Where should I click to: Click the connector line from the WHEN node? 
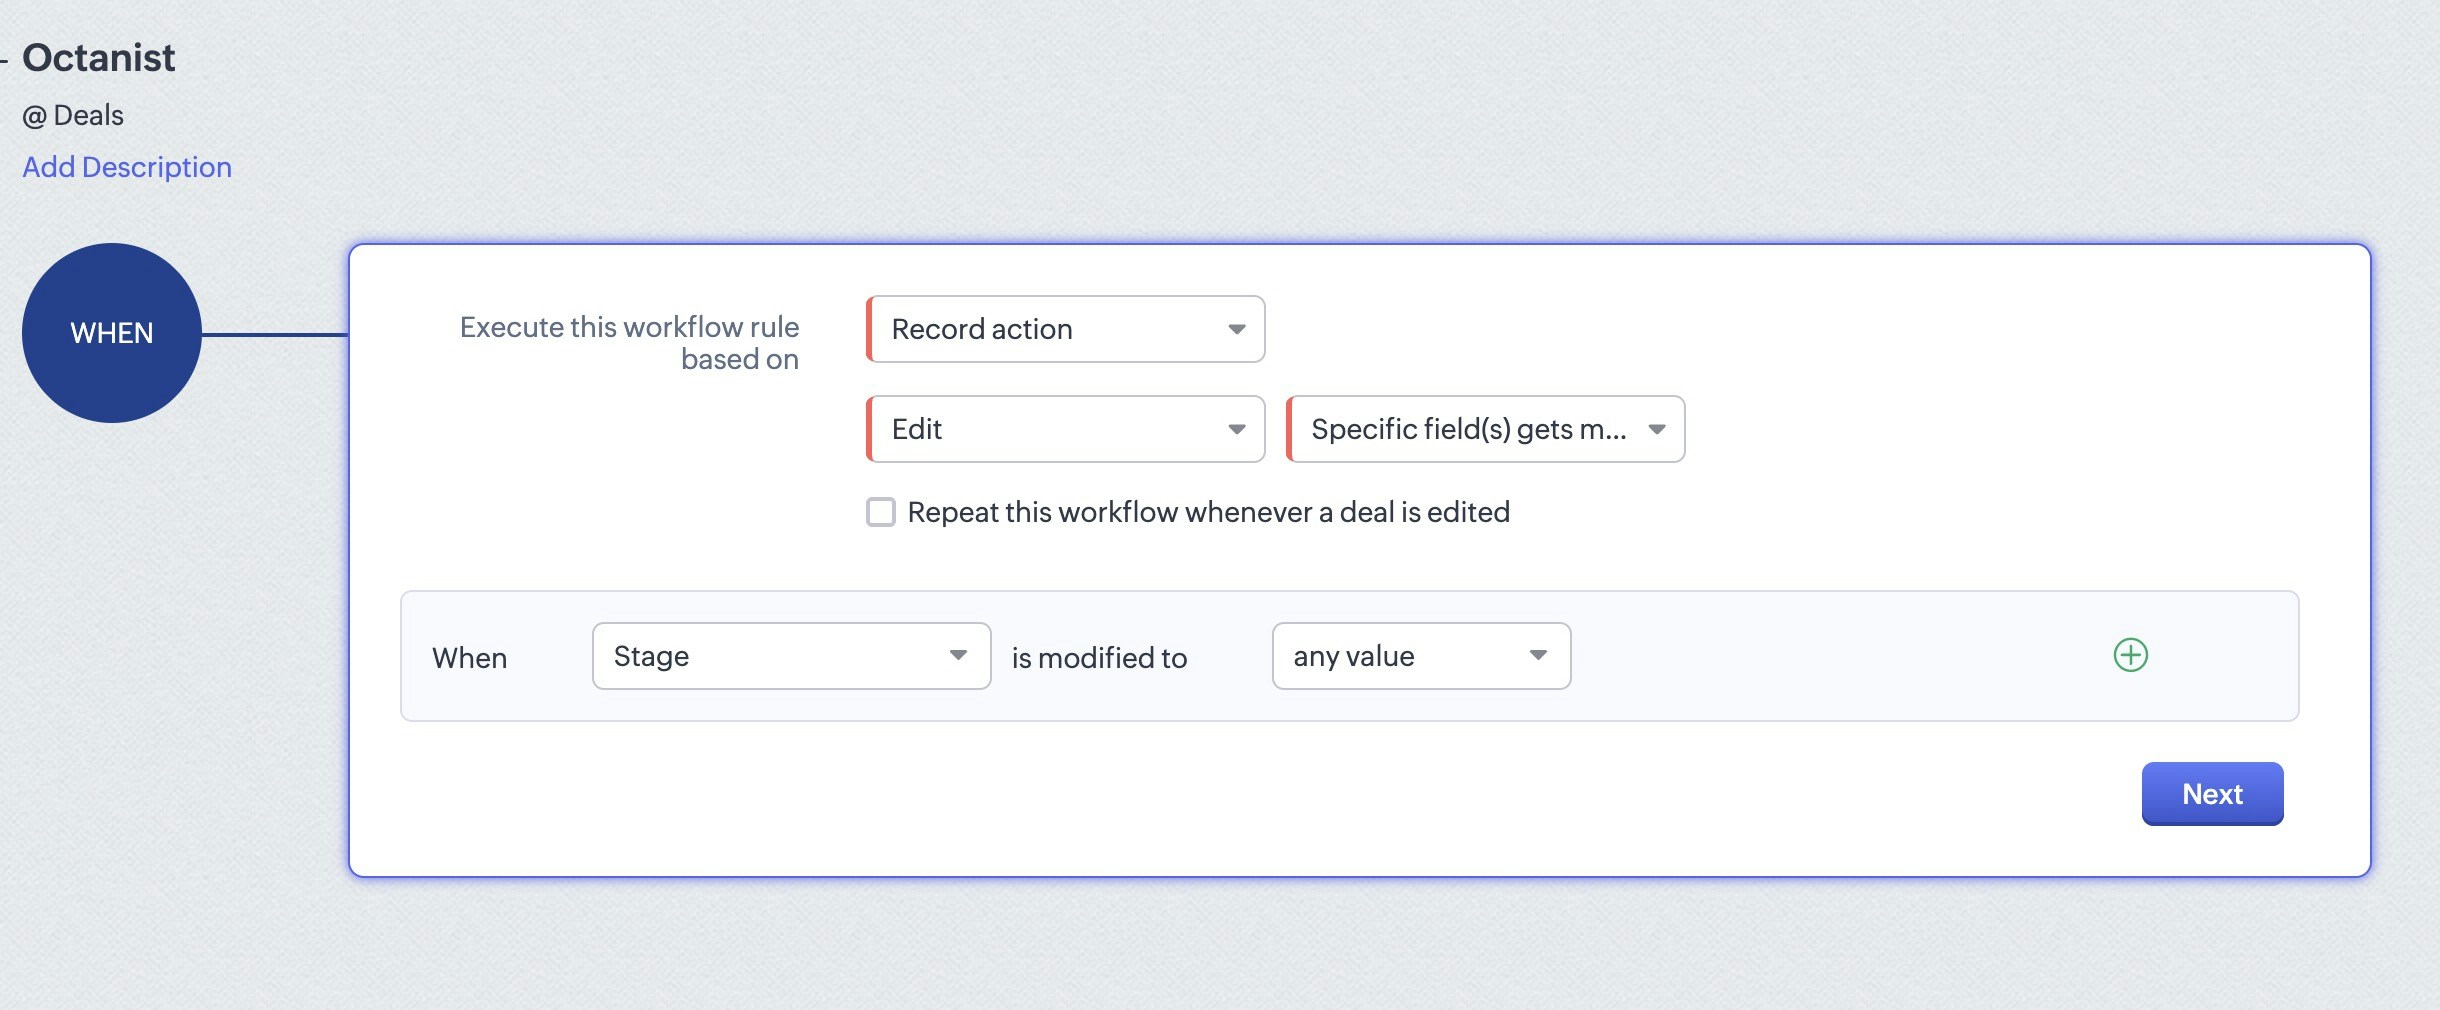(275, 332)
